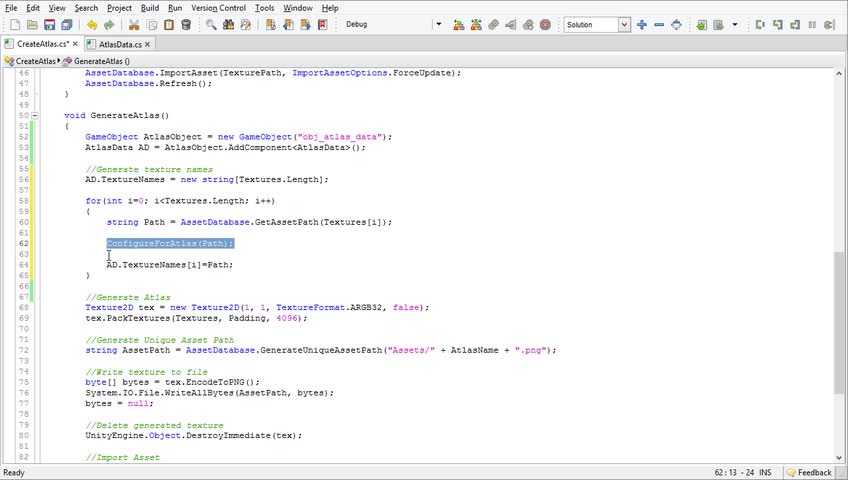Open Find with the magnifying glass icon

(211, 25)
